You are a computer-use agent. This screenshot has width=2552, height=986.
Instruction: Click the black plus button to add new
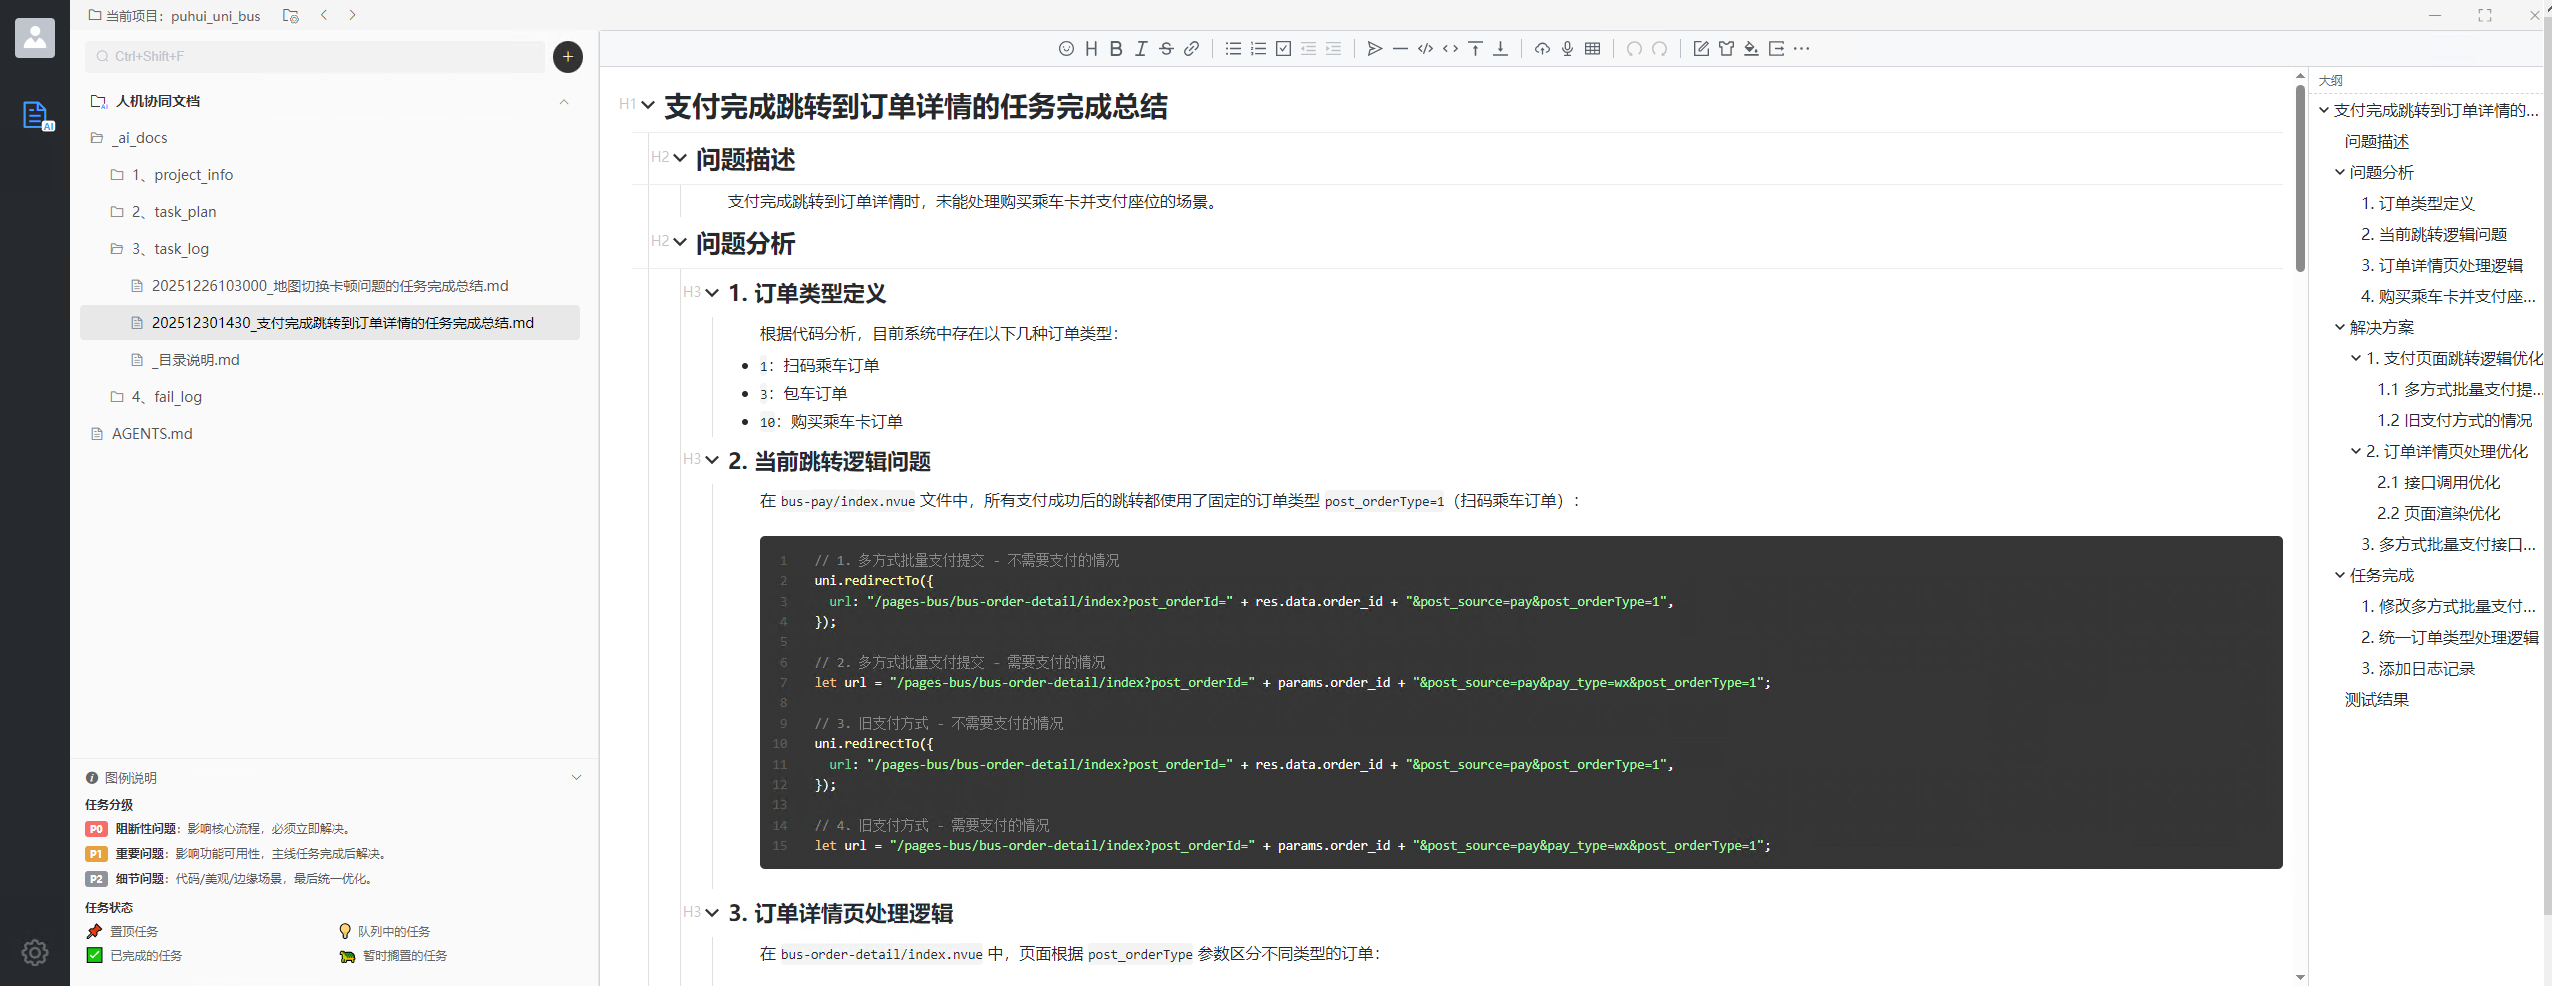568,57
